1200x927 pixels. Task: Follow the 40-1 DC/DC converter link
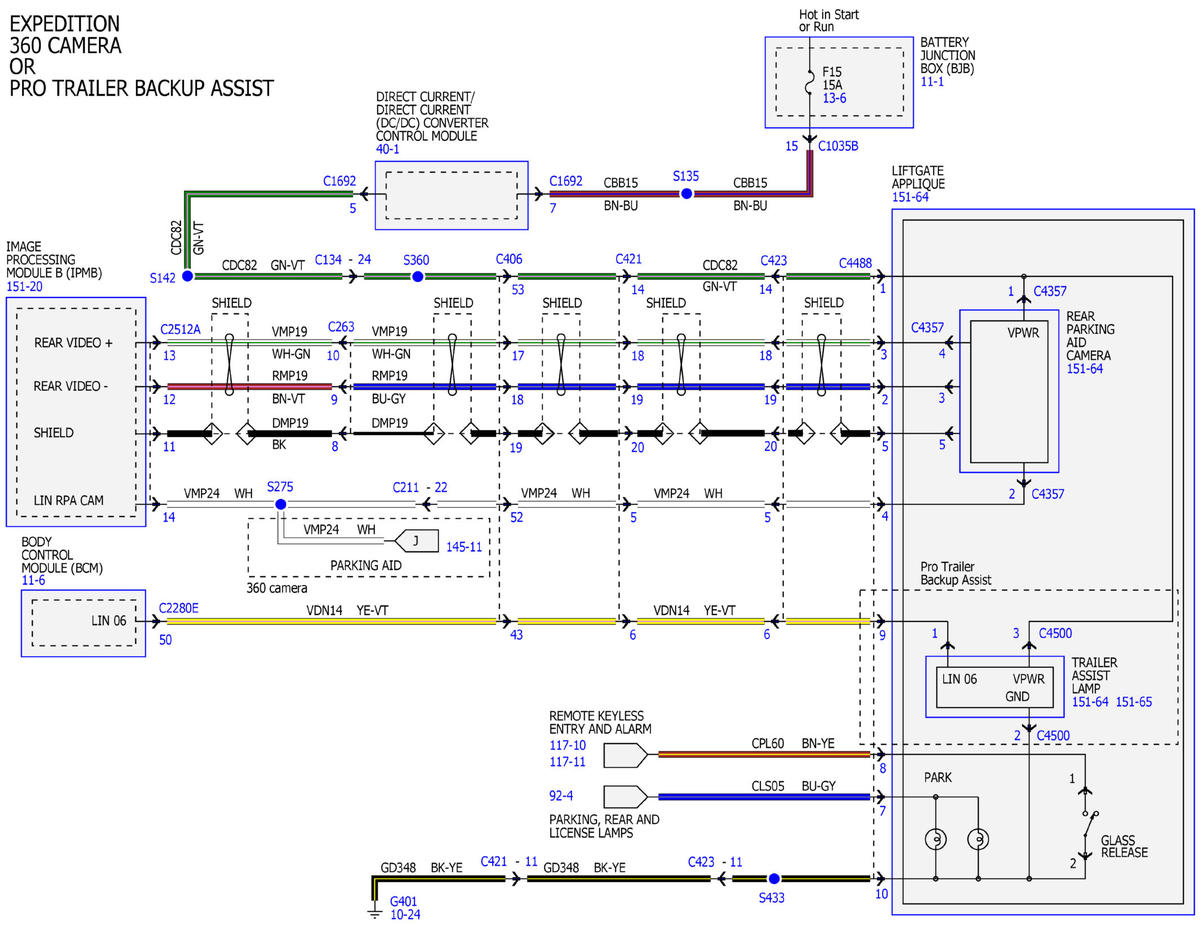pos(387,149)
